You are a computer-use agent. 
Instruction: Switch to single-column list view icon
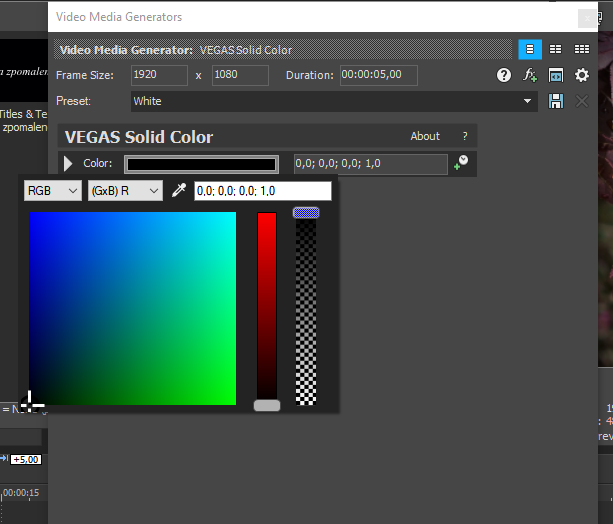coord(530,49)
